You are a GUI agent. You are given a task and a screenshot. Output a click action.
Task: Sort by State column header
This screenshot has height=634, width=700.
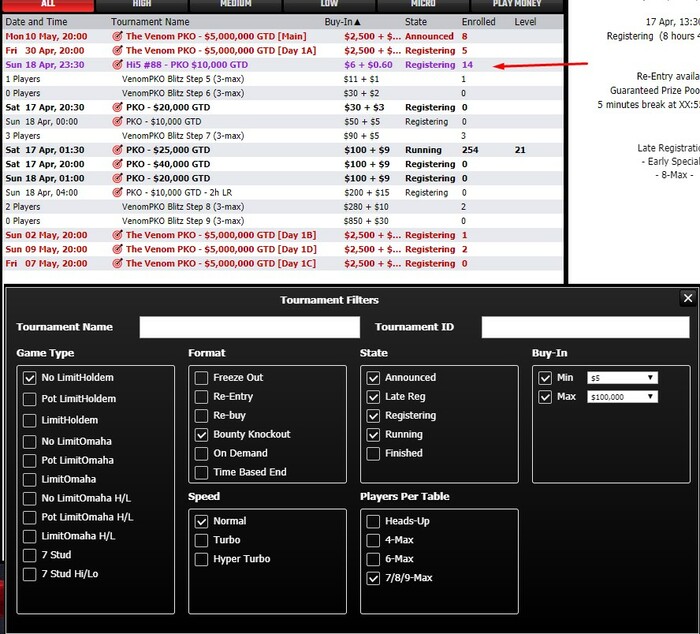pos(416,22)
